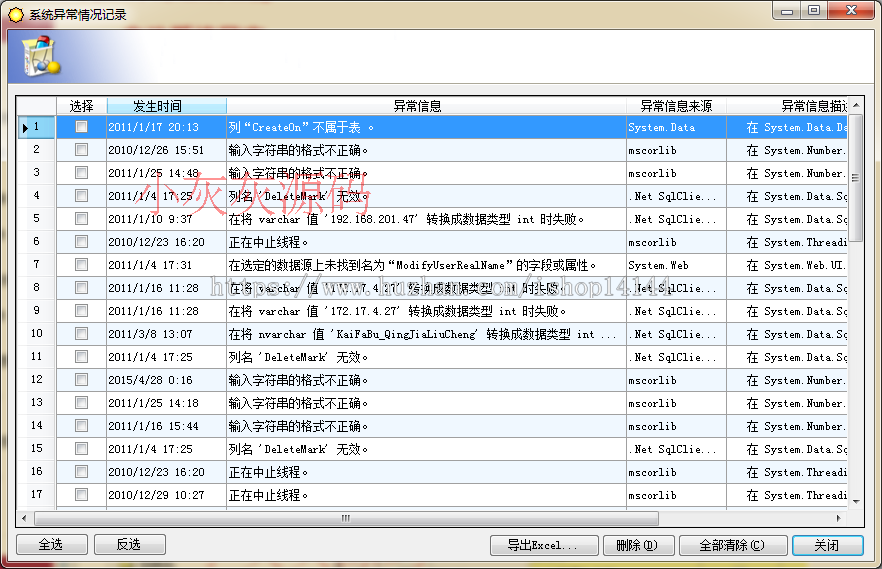Click the '172.17.4.27' error cell in row 9
The width and height of the screenshot is (882, 569).
[x=426, y=311]
